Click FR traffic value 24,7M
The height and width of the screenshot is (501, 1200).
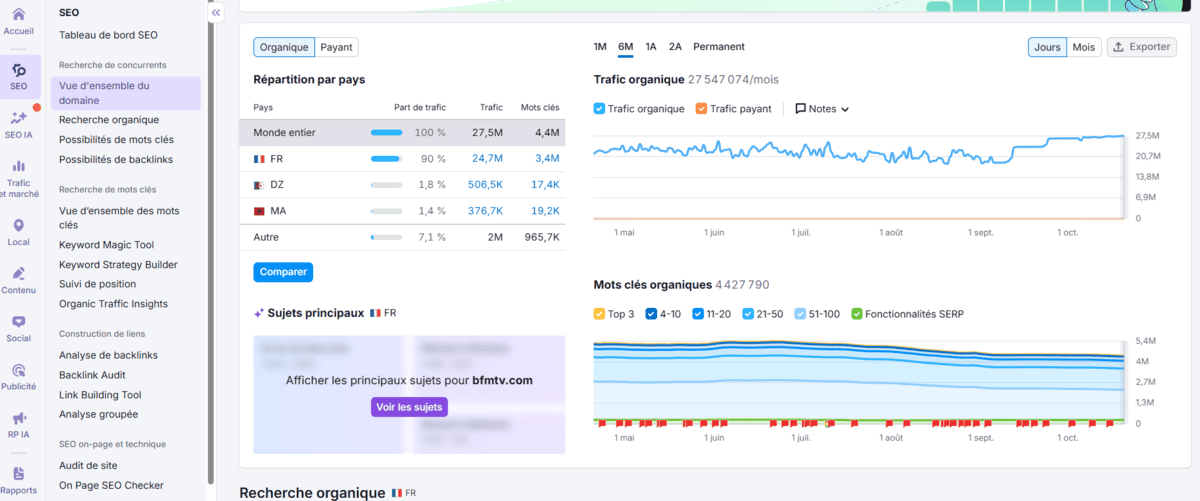point(487,159)
